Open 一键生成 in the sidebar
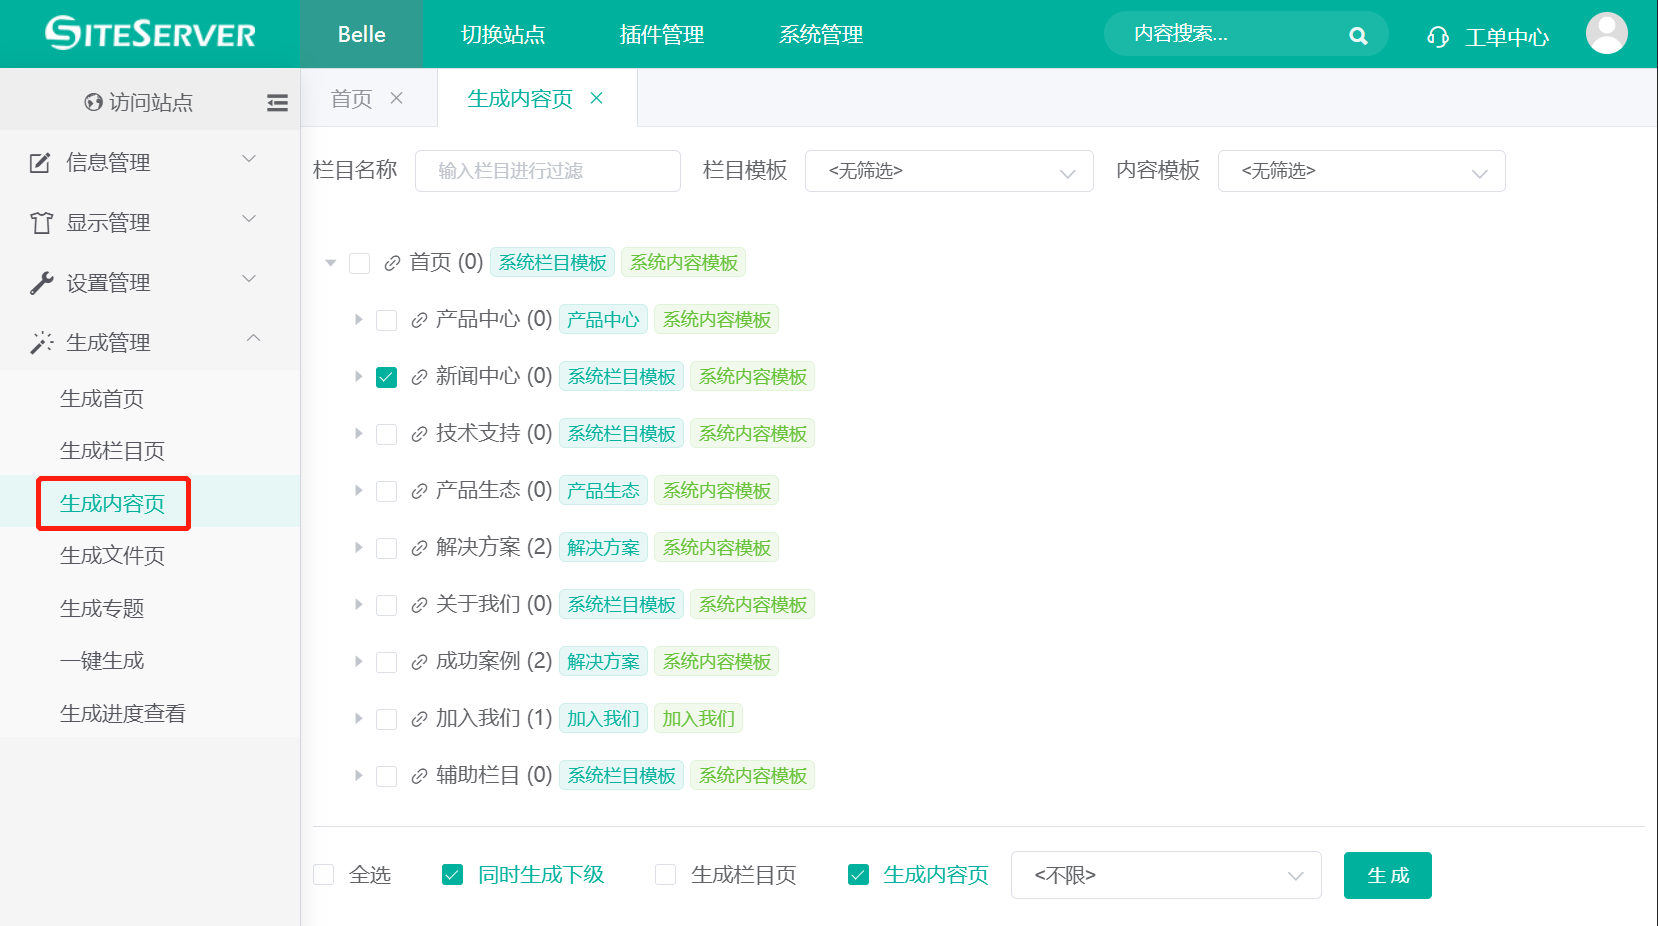The image size is (1658, 926). (x=102, y=661)
